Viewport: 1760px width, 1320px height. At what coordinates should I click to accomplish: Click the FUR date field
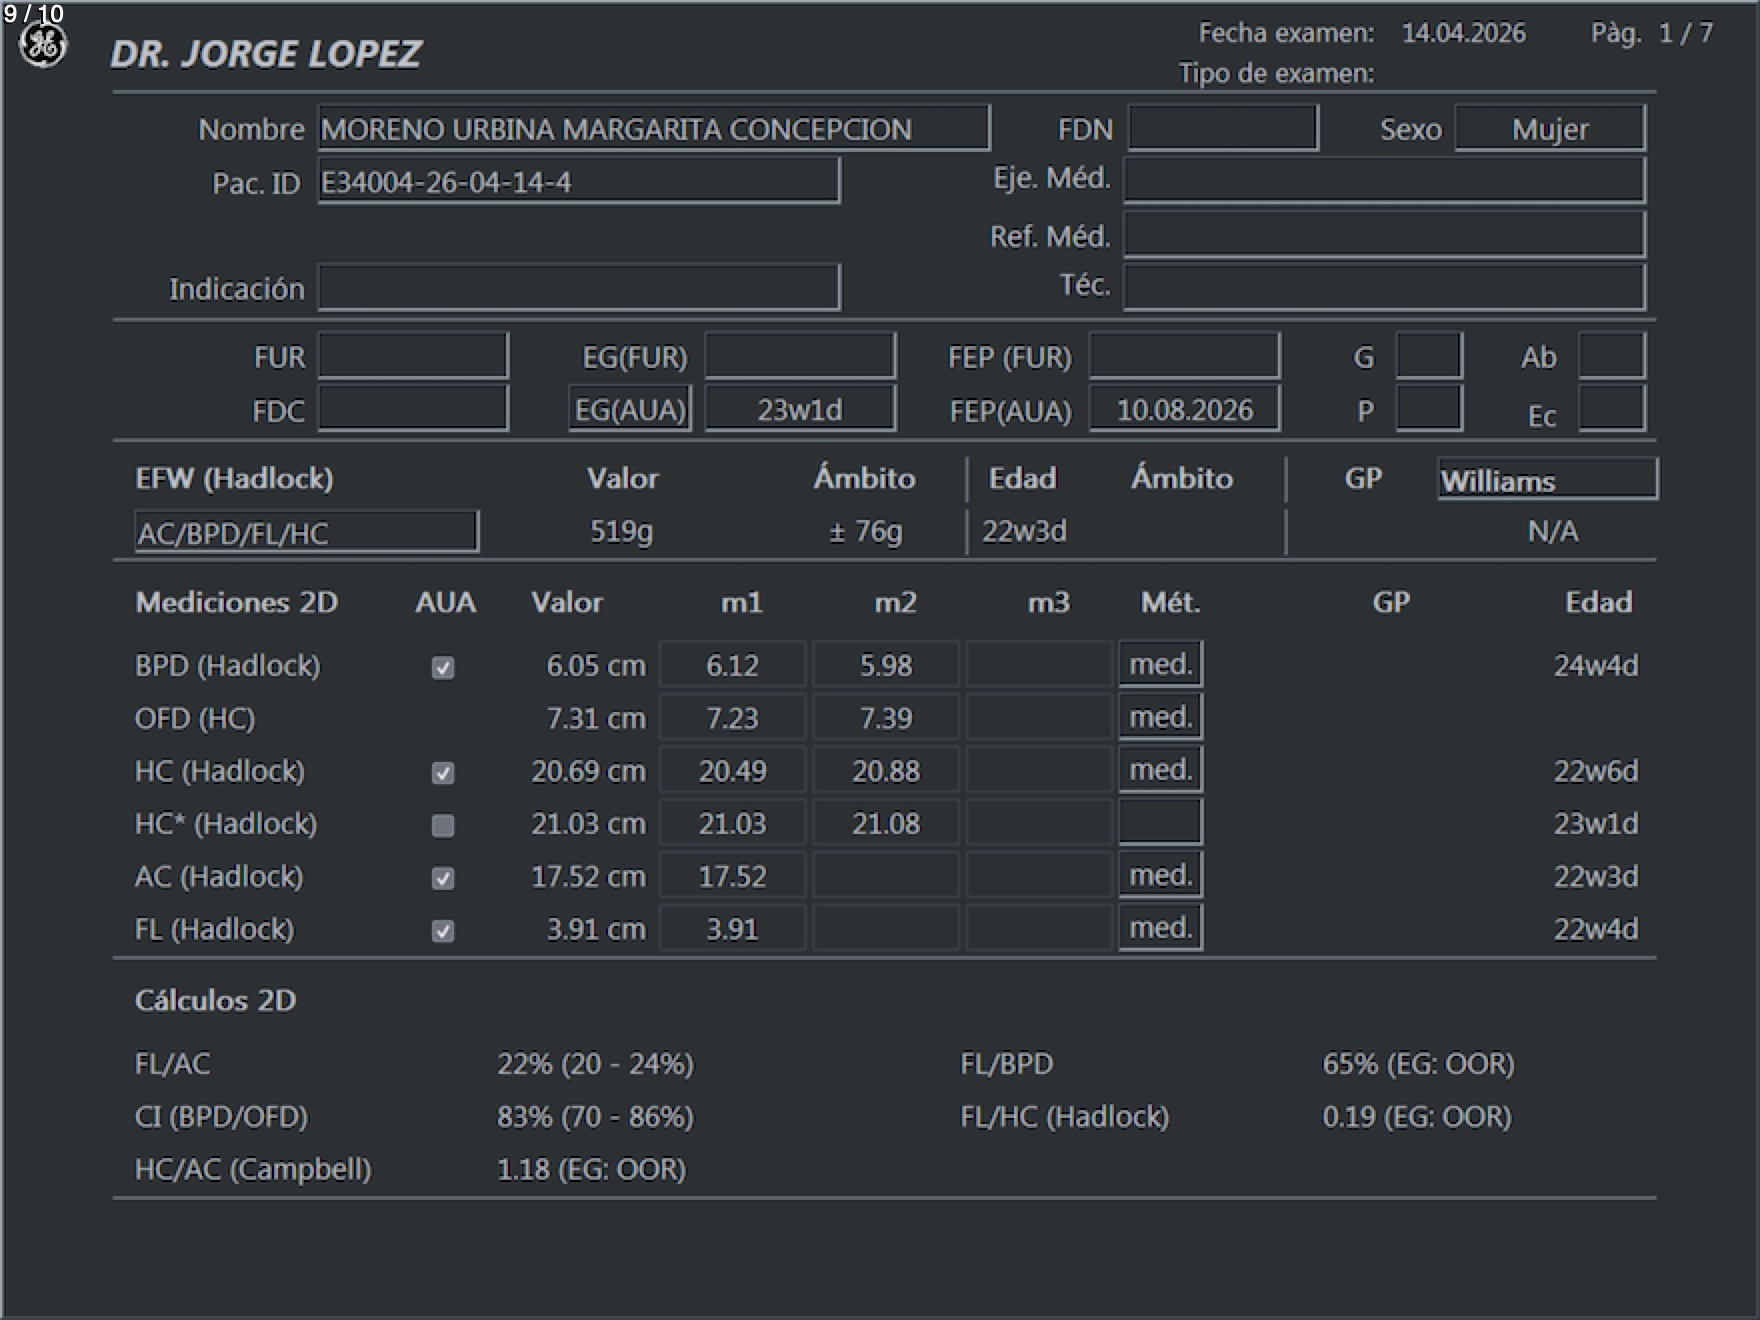coord(413,356)
